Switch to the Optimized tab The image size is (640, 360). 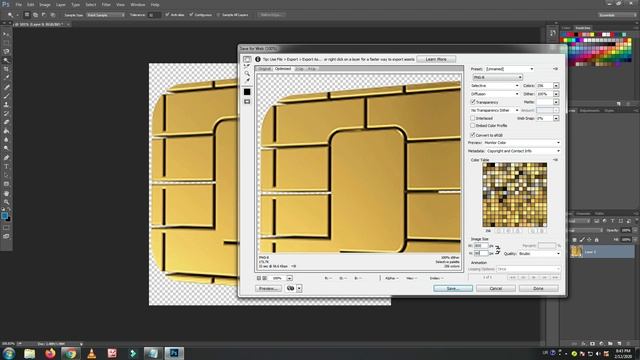pyautogui.click(x=283, y=69)
